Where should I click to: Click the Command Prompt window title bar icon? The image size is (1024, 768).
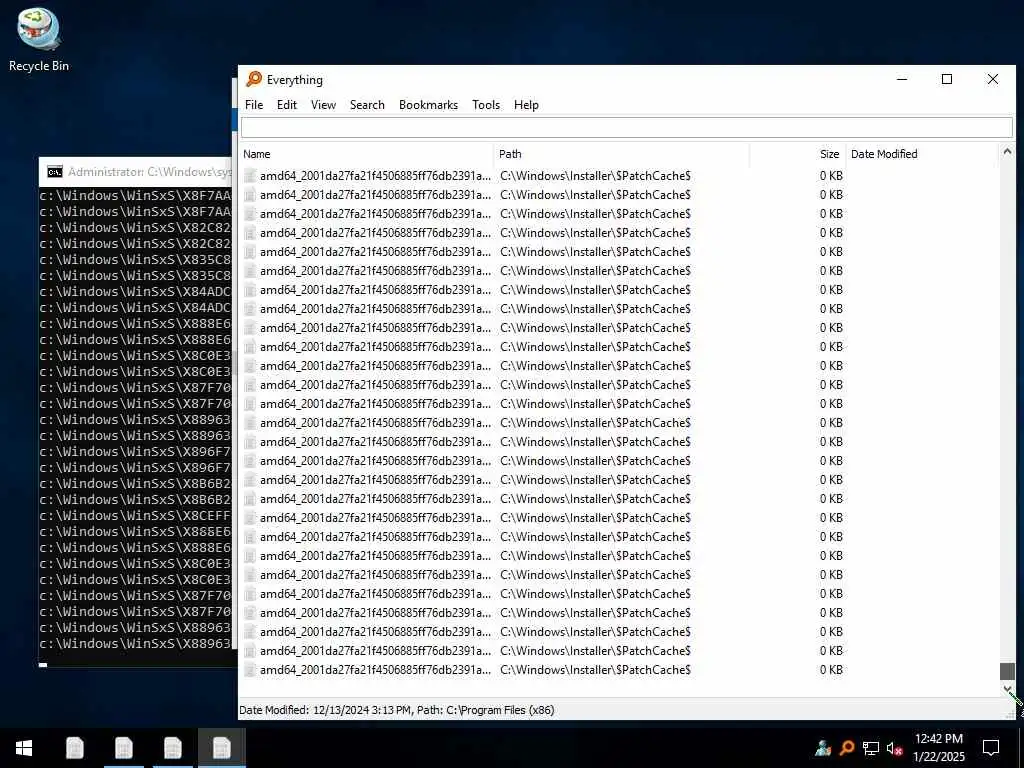tap(55, 172)
